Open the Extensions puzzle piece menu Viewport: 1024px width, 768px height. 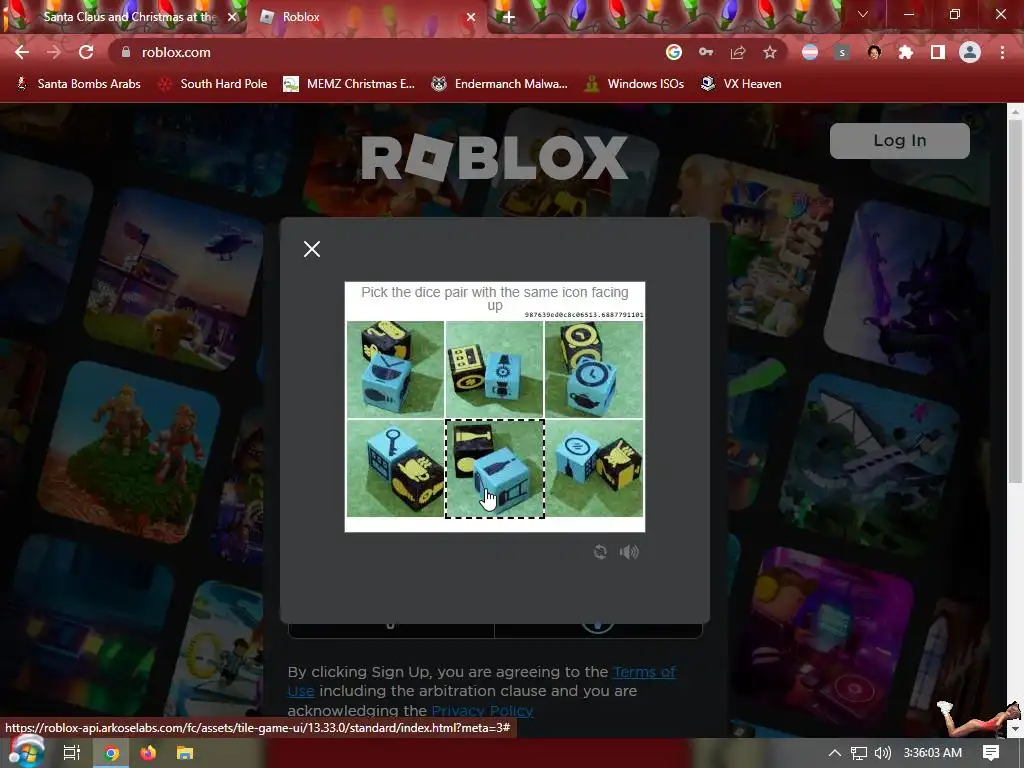[x=906, y=52]
